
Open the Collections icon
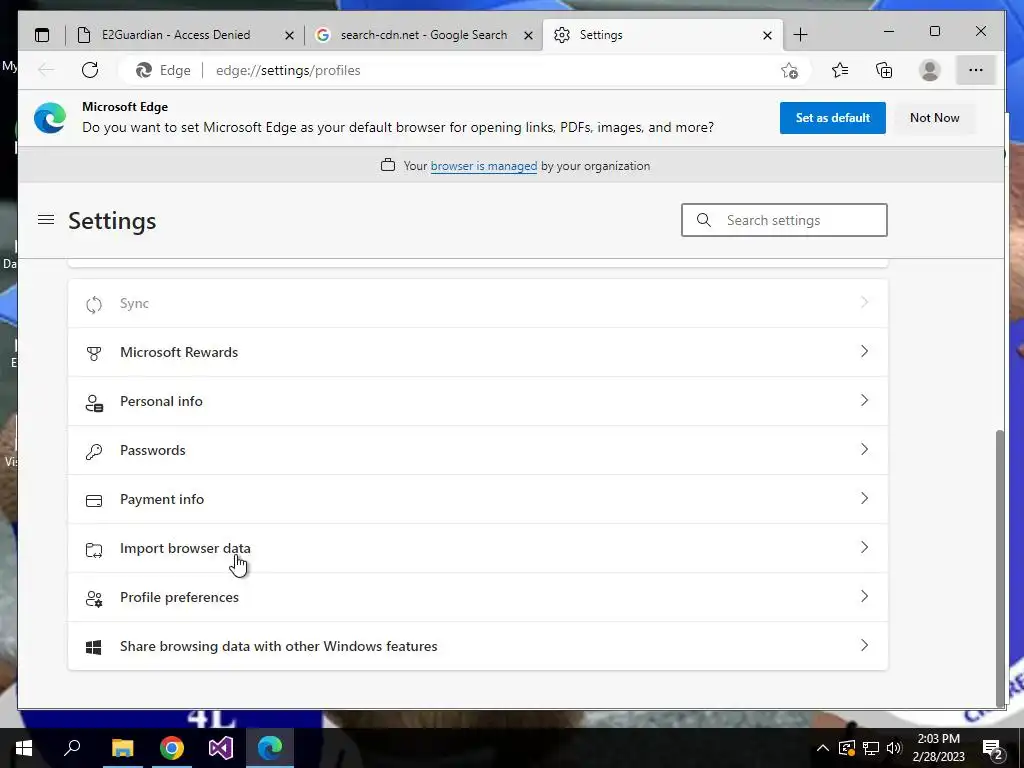(x=884, y=70)
